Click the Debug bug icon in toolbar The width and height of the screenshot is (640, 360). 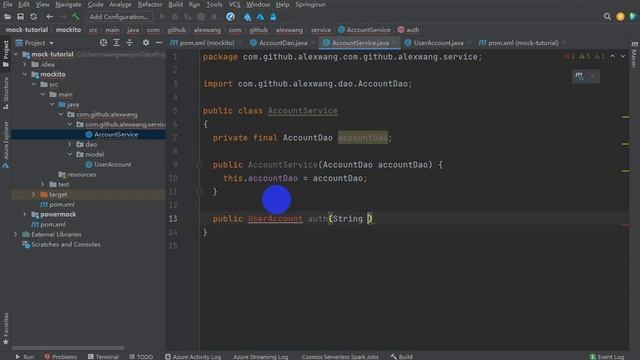(x=175, y=17)
